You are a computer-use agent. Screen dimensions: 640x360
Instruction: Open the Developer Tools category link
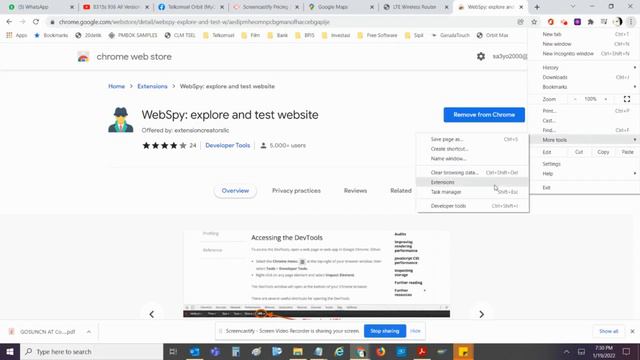[227, 145]
